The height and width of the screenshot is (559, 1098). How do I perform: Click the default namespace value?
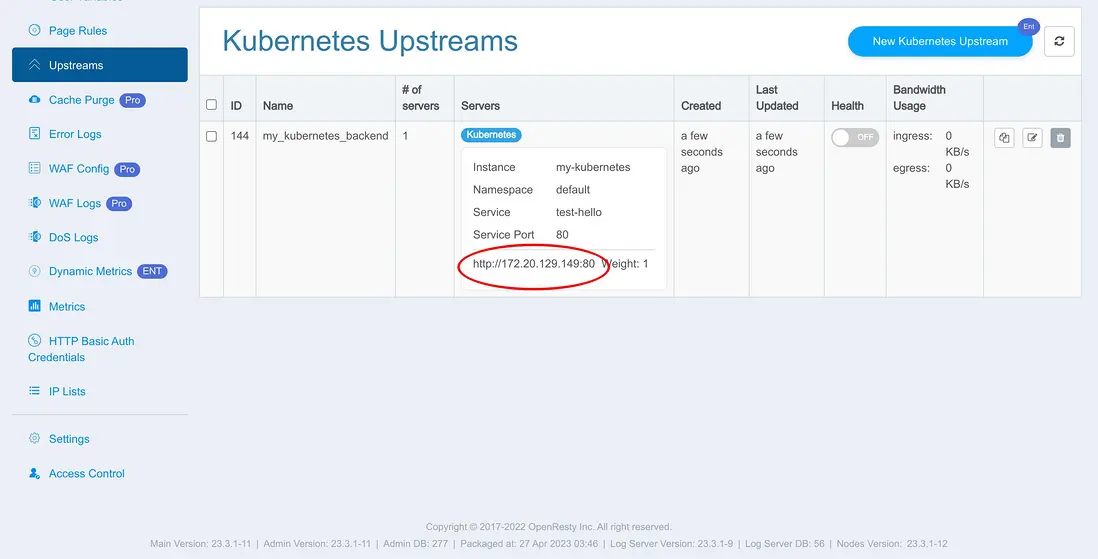click(x=573, y=190)
